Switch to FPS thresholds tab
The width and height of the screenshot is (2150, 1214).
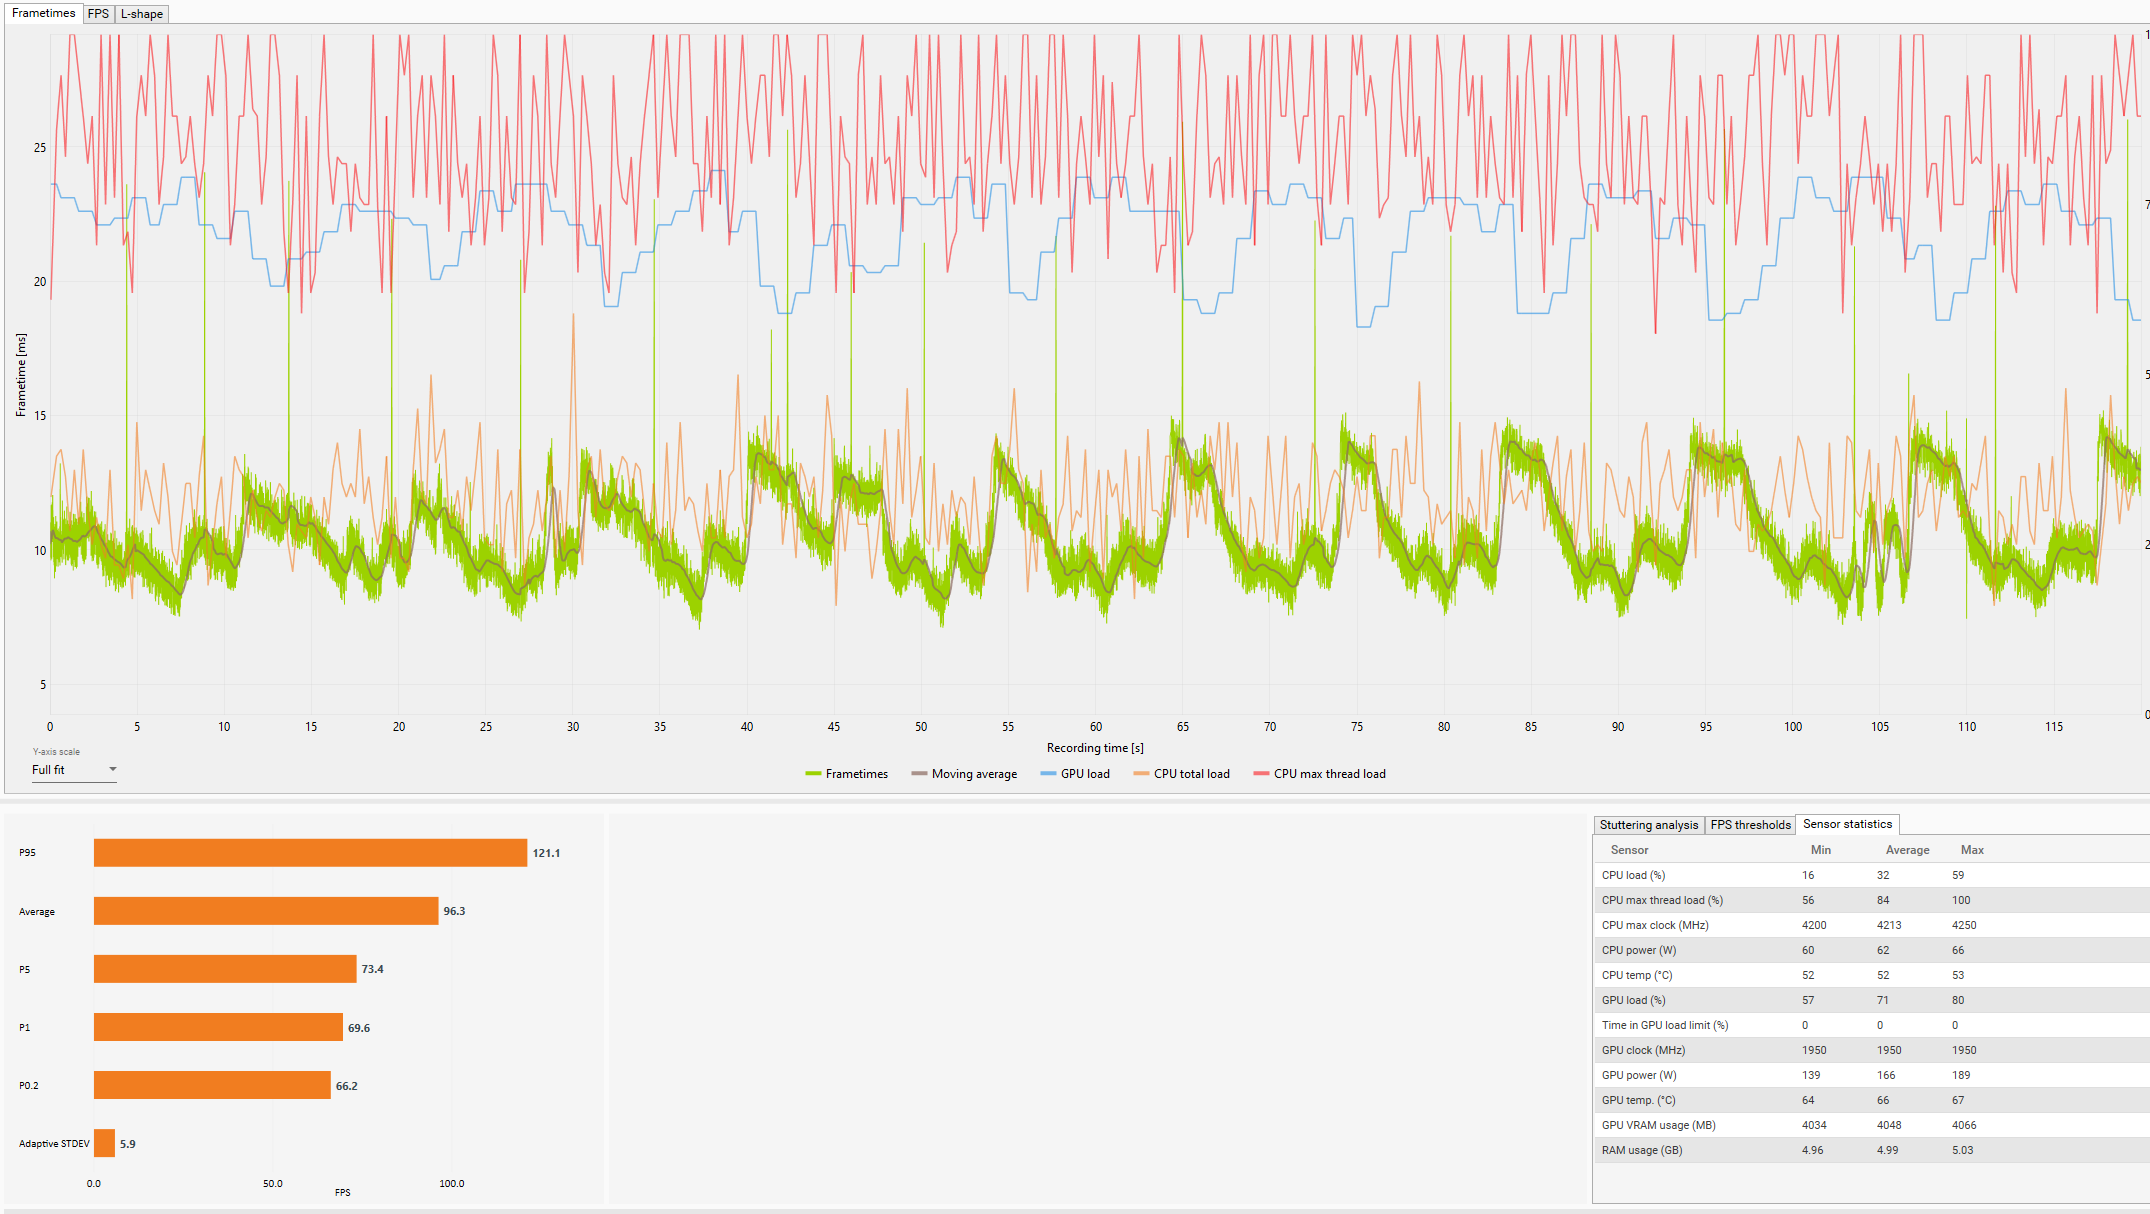(1750, 825)
